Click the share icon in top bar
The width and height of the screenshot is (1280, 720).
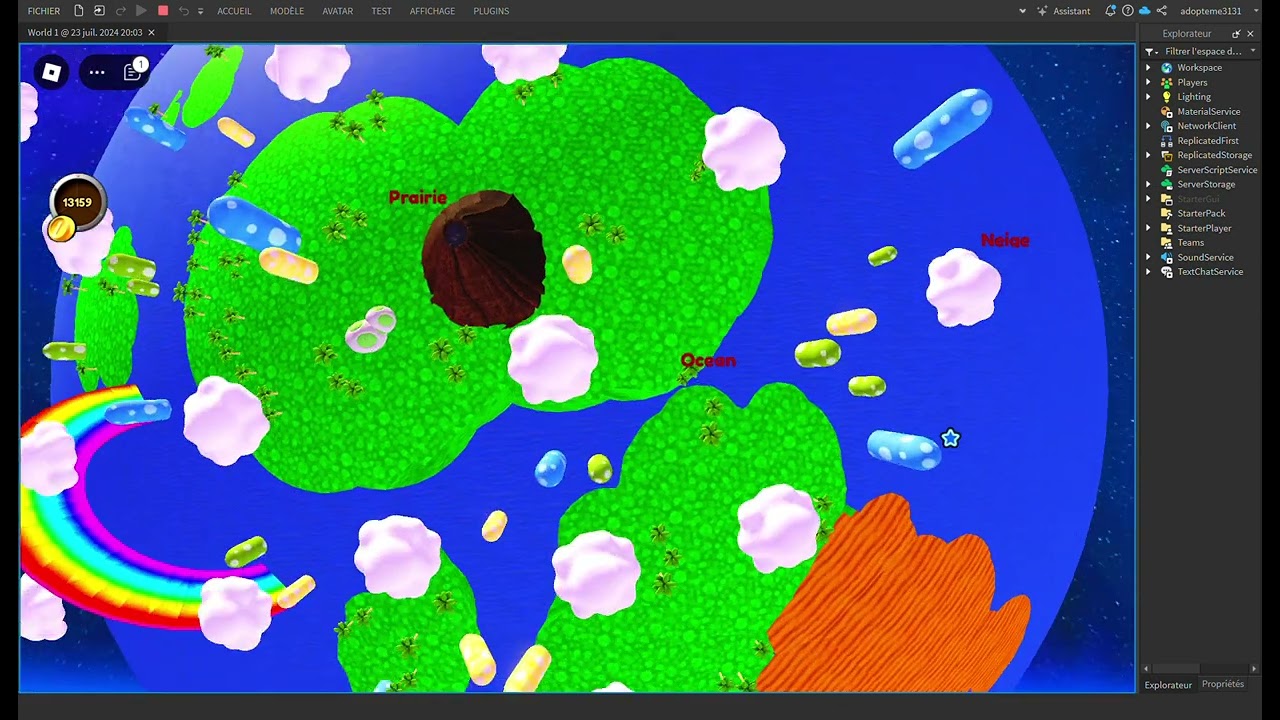tap(1162, 11)
